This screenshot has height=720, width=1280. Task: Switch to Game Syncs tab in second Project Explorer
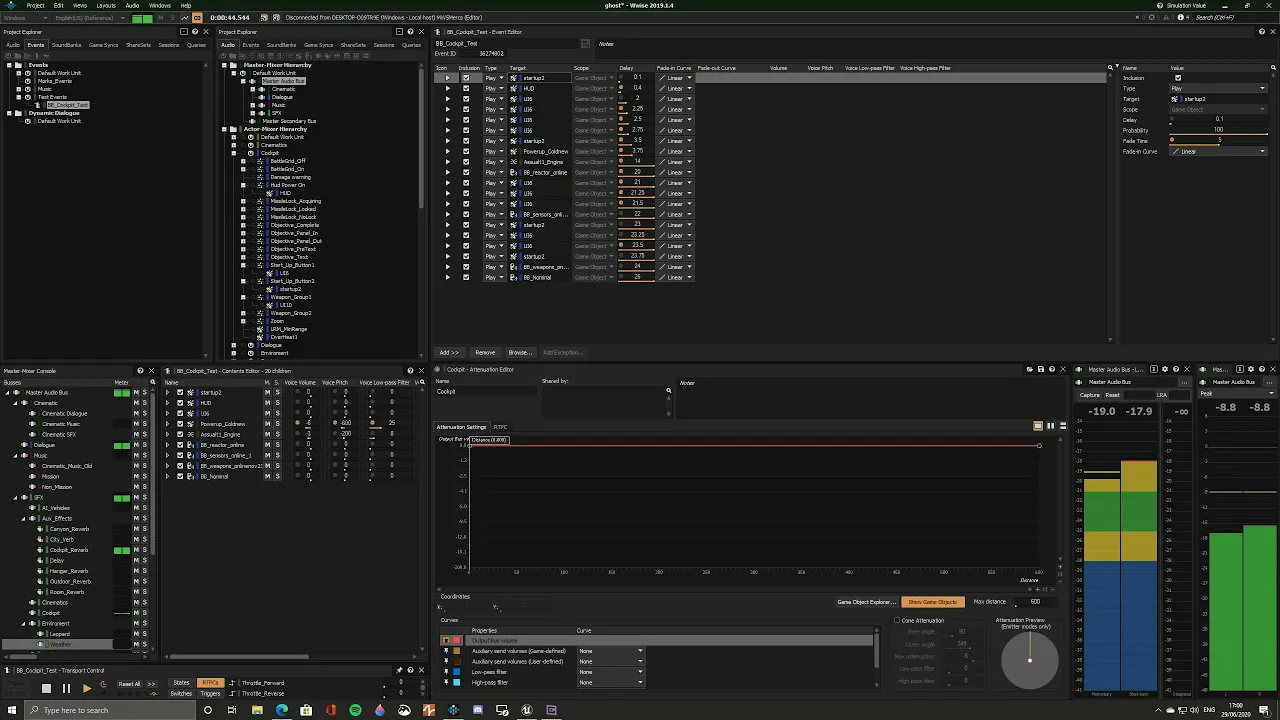[318, 45]
